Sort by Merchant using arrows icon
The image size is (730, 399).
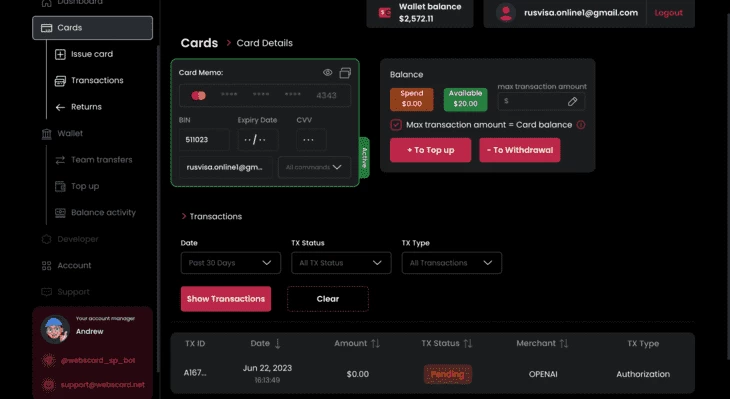(x=564, y=344)
